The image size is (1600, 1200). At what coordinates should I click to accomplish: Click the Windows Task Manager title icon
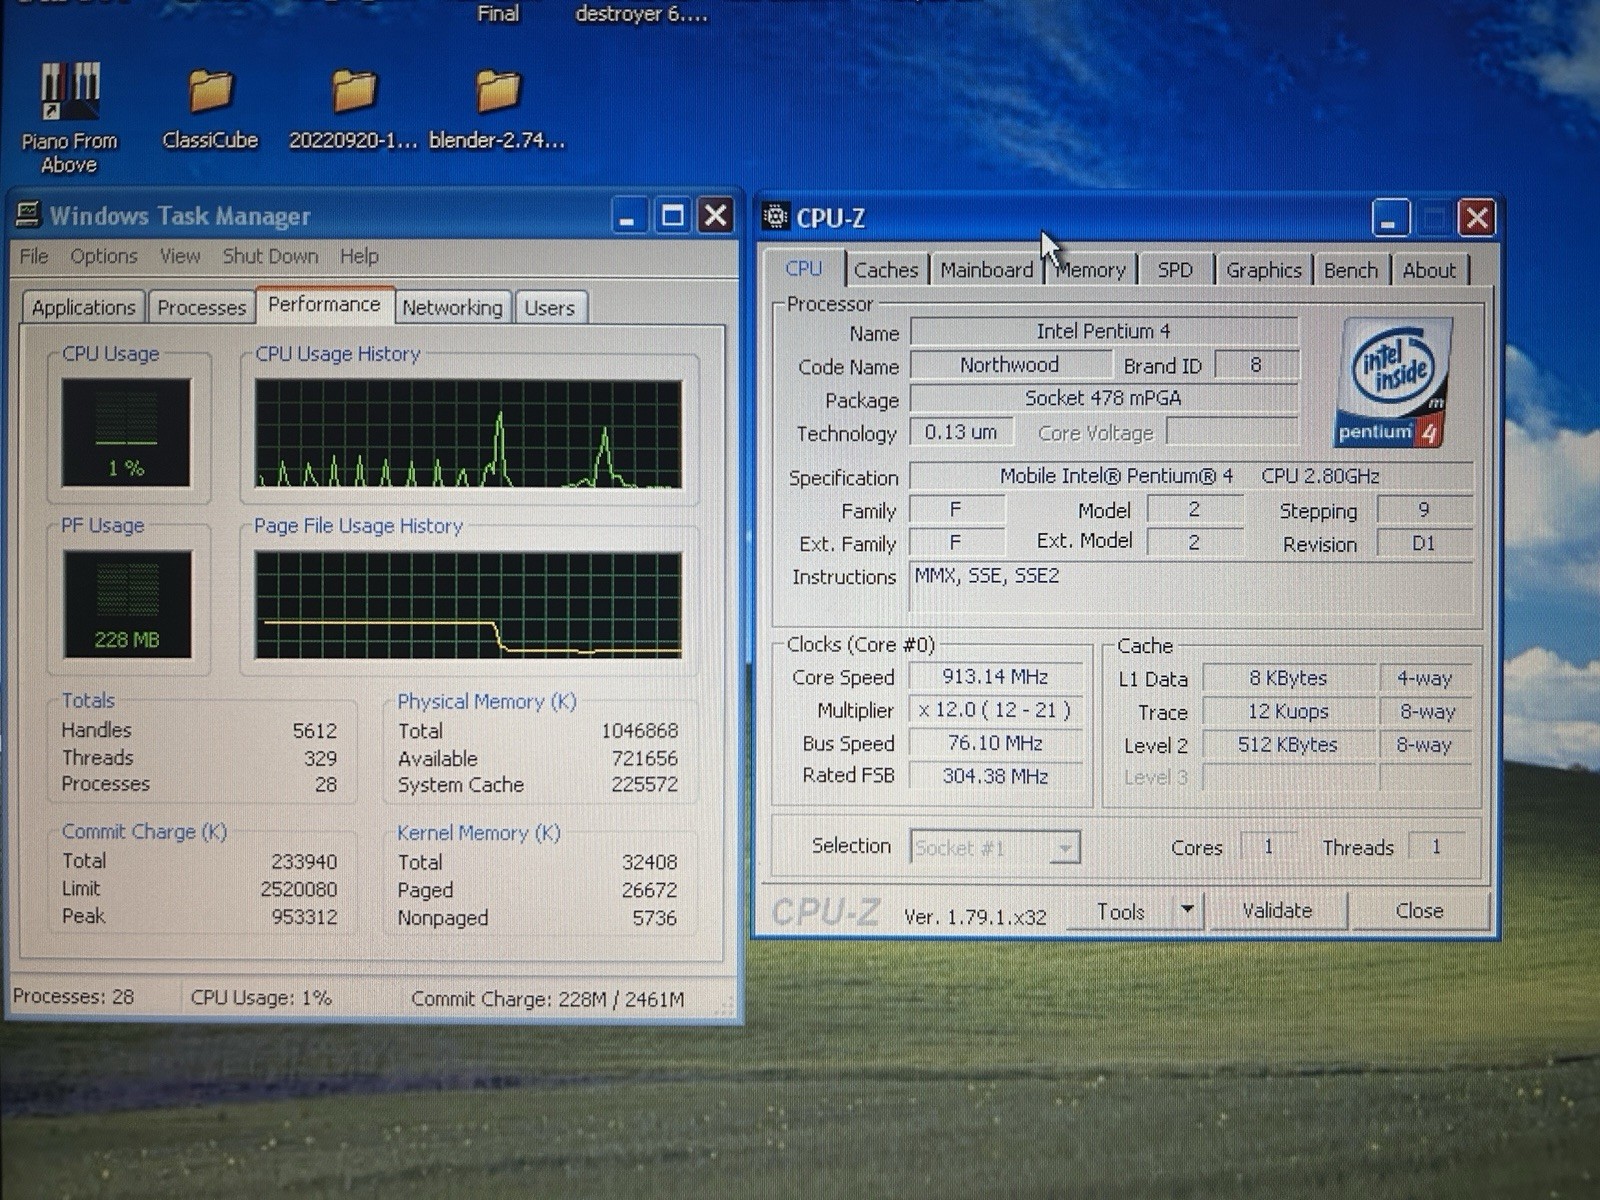pos(28,215)
